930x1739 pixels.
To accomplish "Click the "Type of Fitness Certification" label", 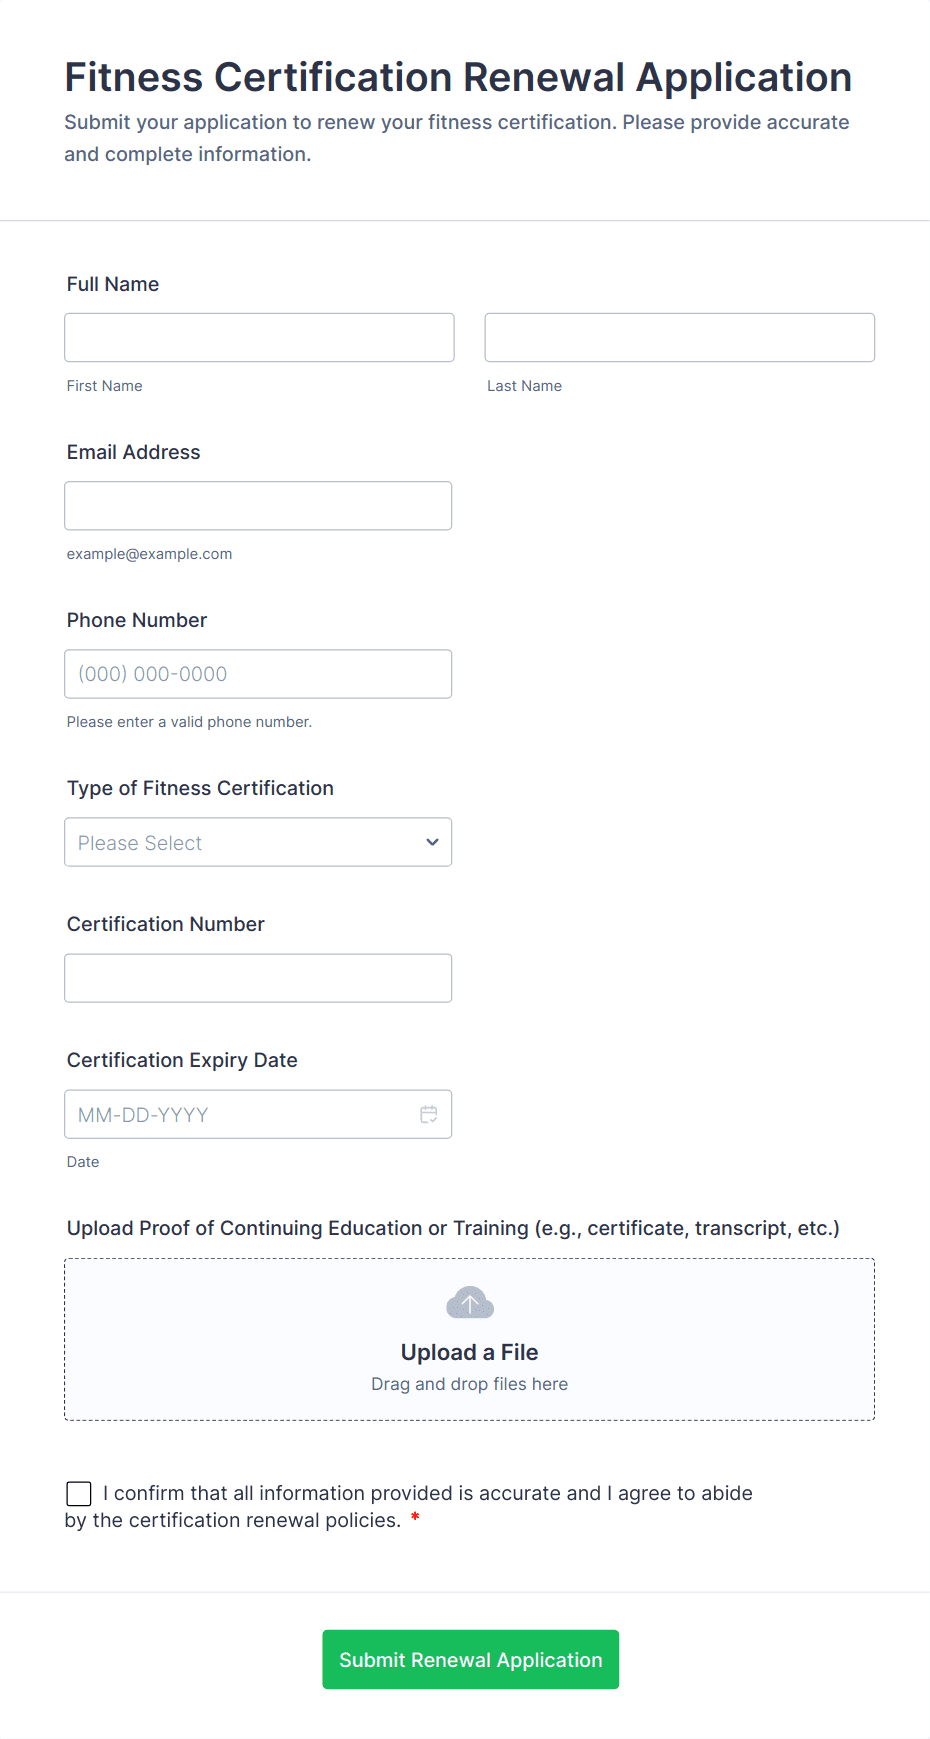I will tap(200, 788).
